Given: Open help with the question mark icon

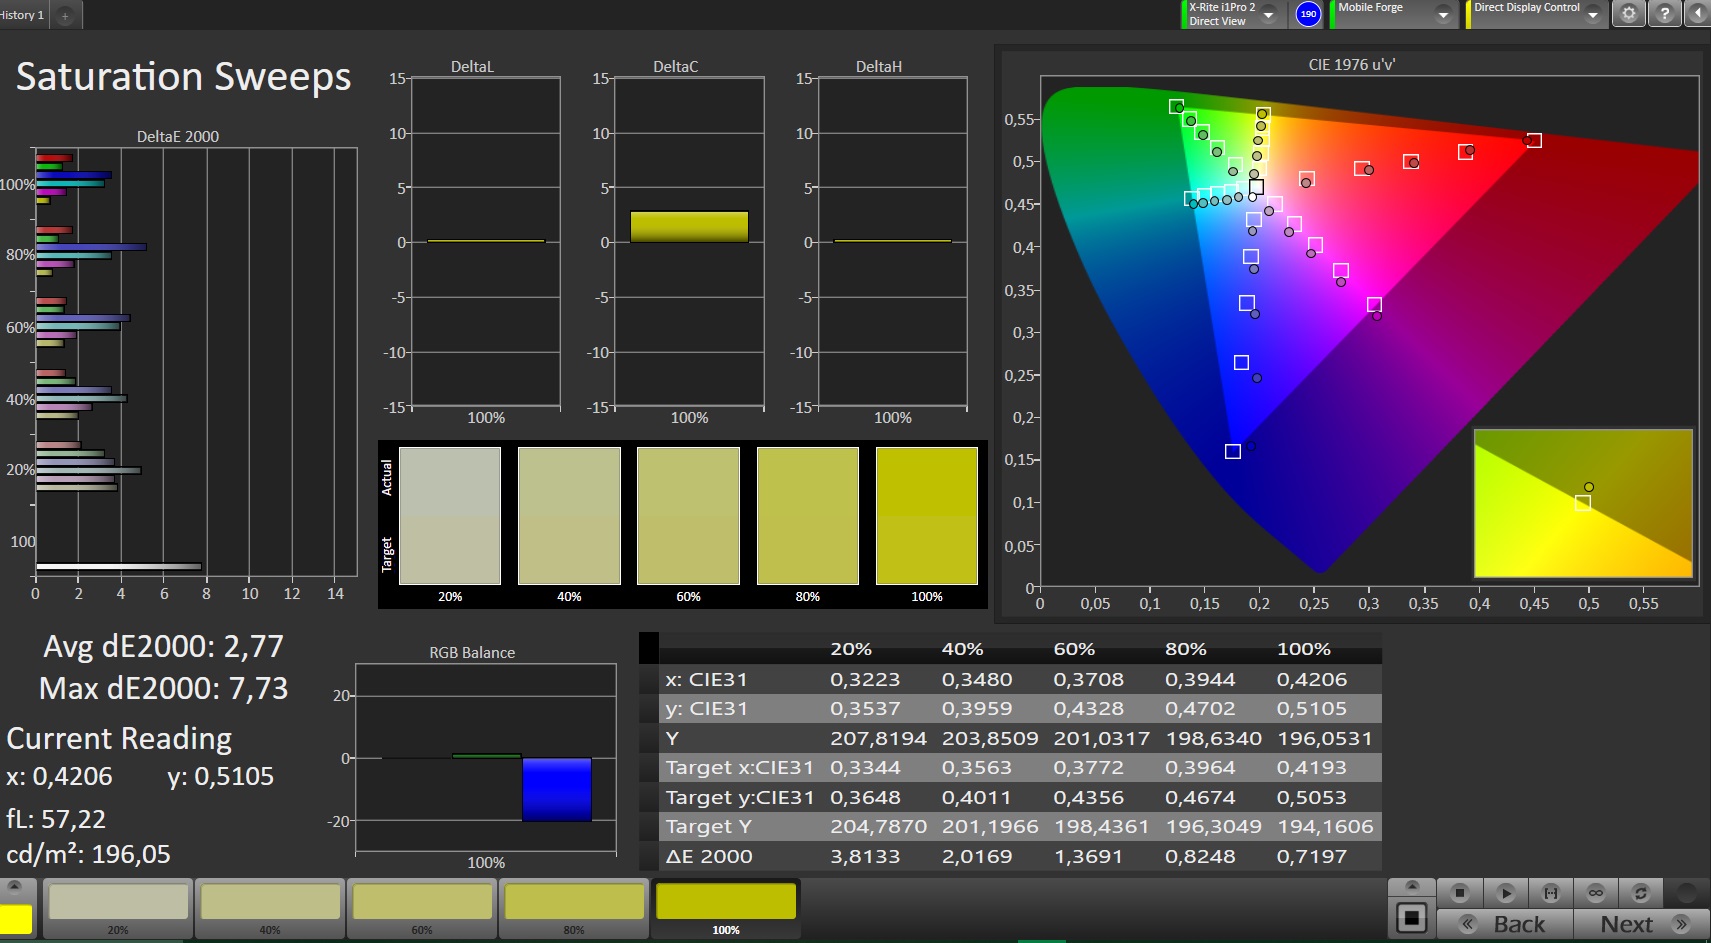Looking at the screenshot, I should (1664, 14).
